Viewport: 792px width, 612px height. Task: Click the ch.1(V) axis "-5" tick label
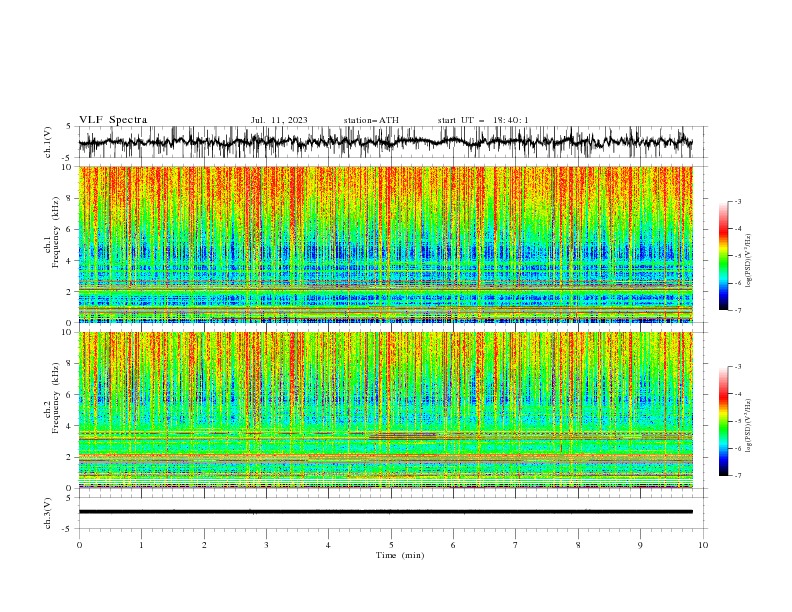click(68, 158)
